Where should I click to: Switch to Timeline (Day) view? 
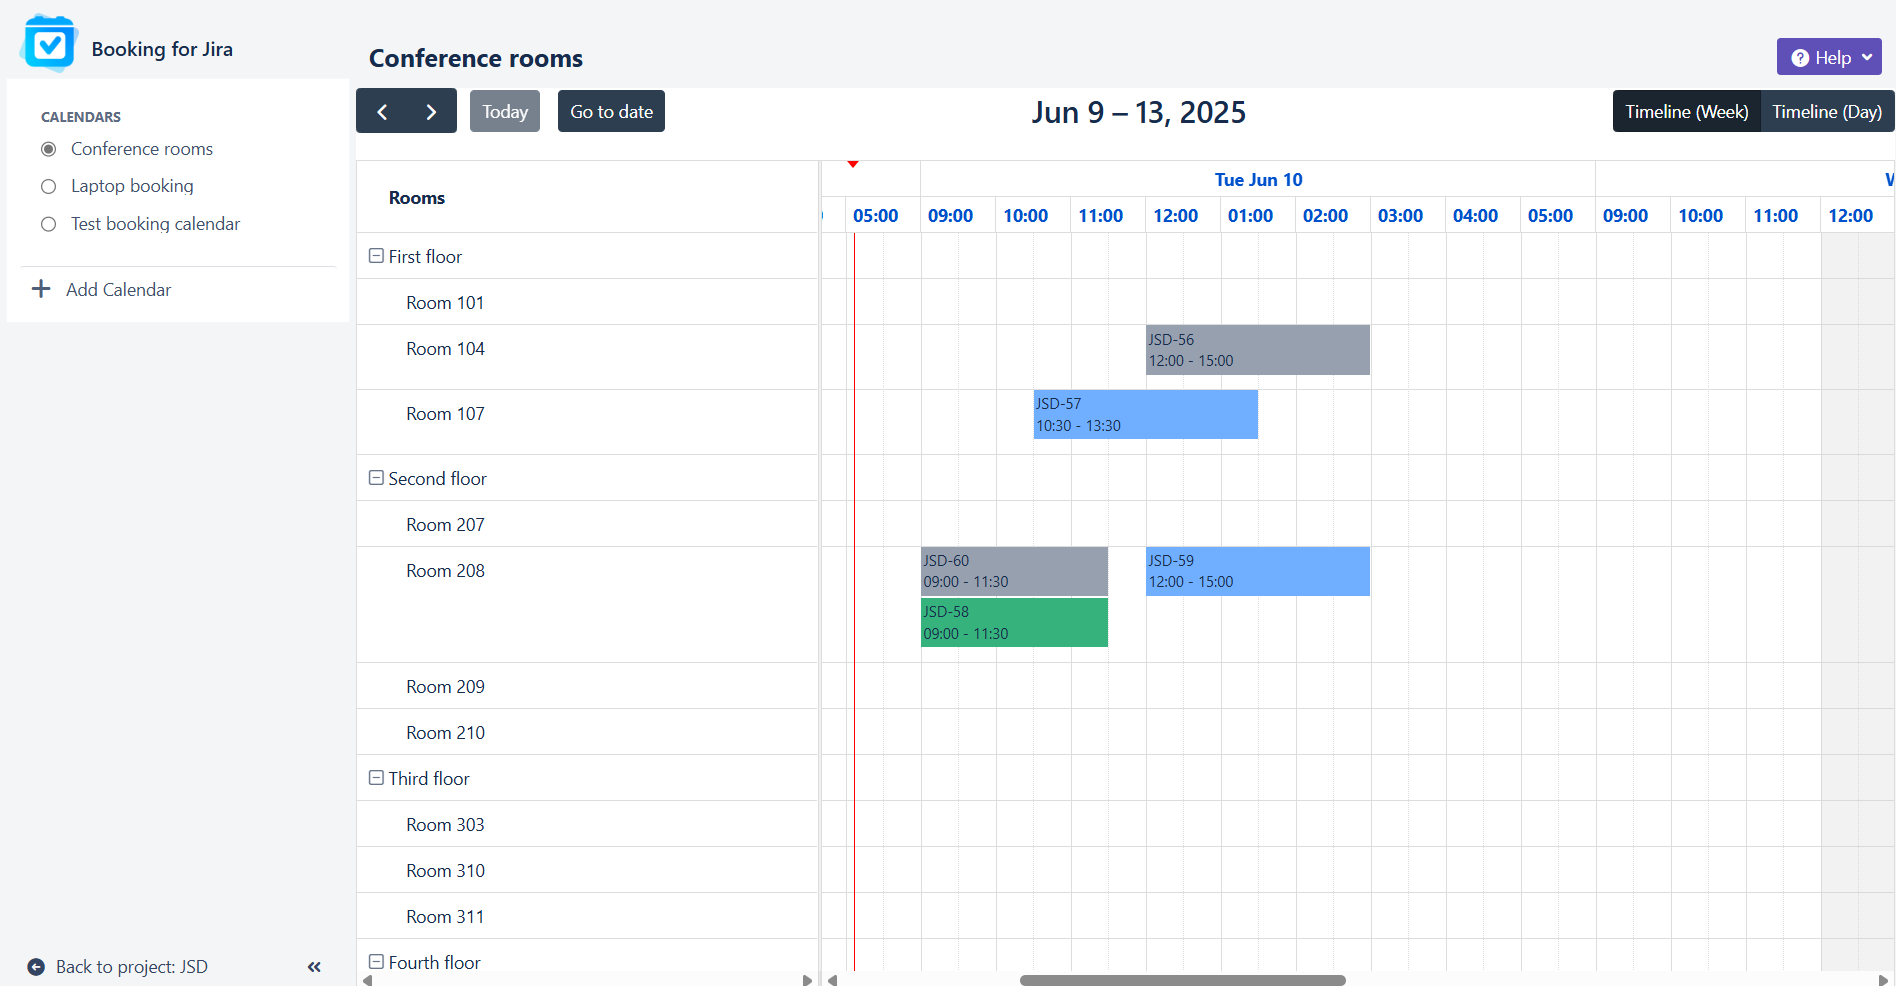[x=1826, y=112]
